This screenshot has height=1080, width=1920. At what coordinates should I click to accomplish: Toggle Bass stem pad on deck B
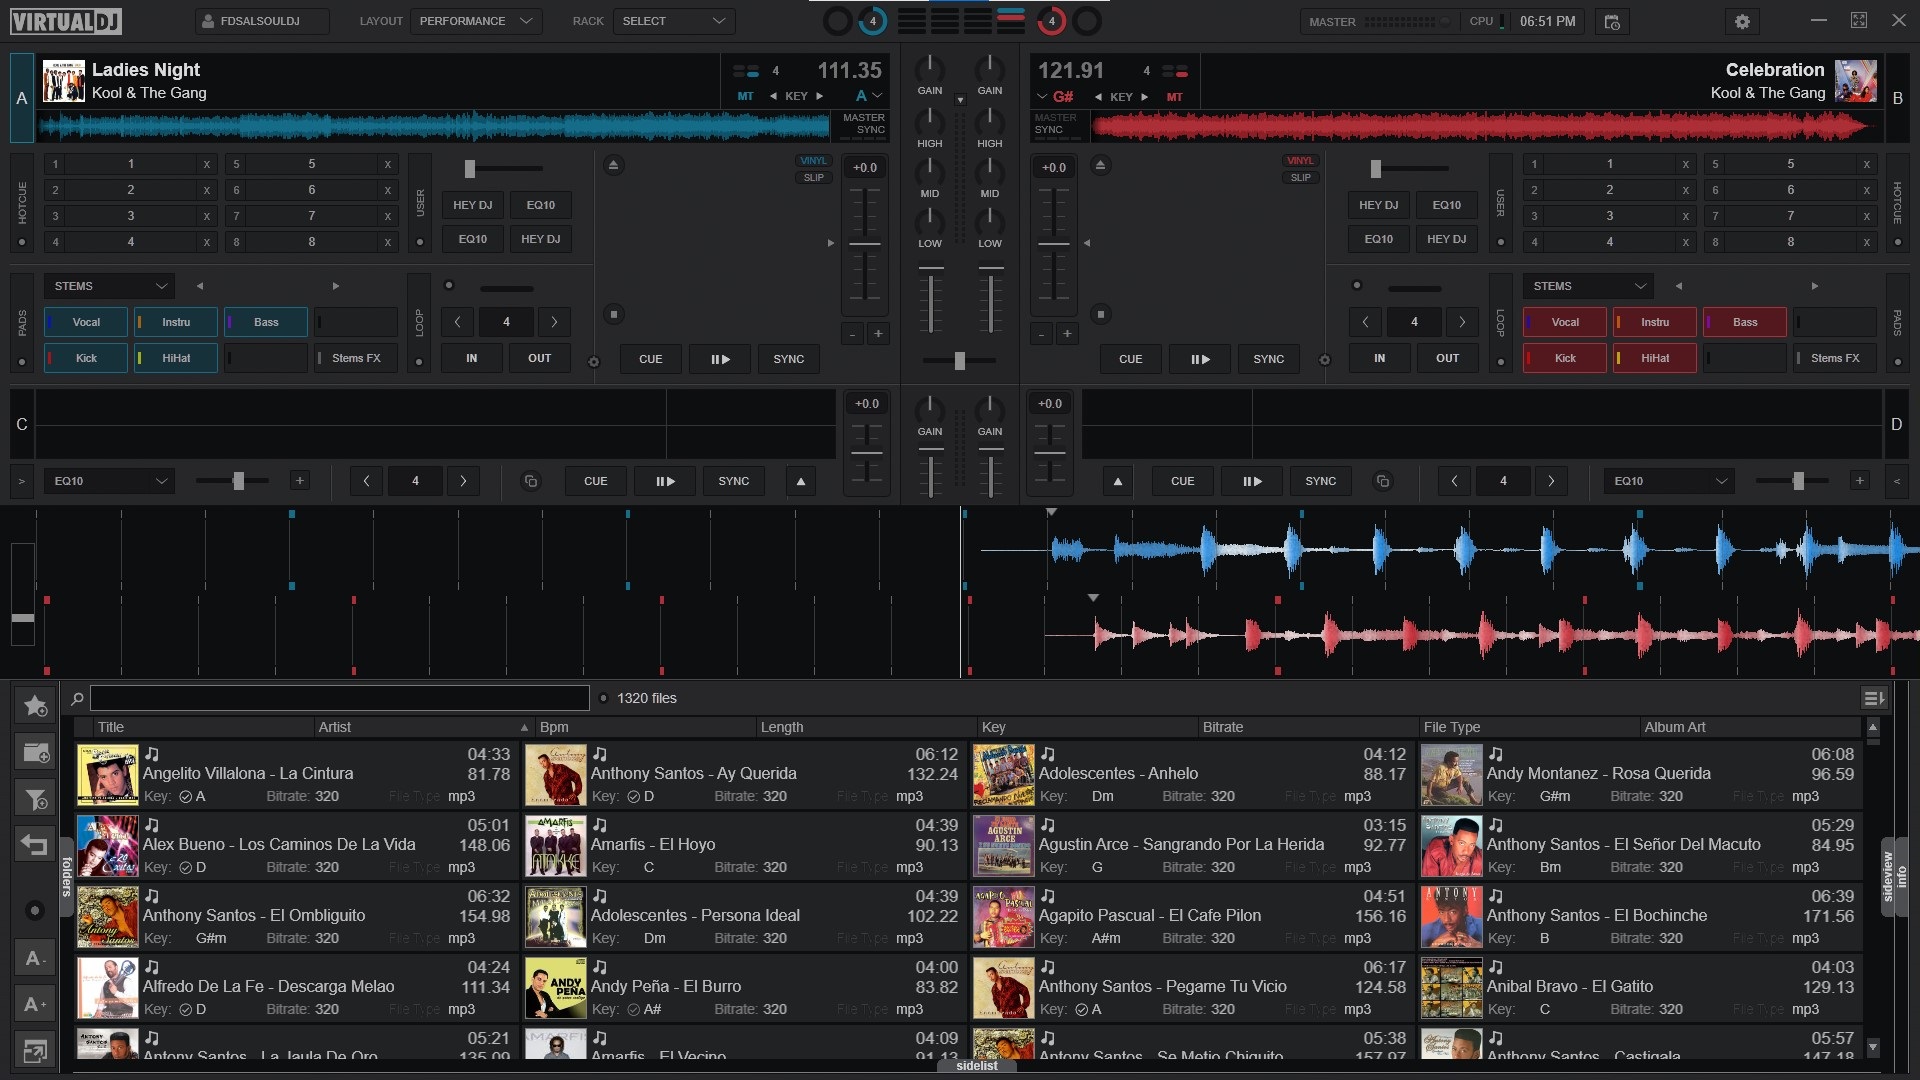1744,322
